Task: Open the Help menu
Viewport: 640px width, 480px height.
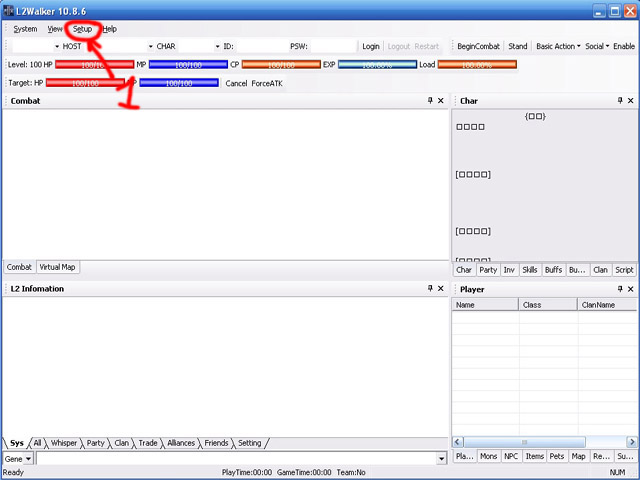Action: click(x=109, y=29)
